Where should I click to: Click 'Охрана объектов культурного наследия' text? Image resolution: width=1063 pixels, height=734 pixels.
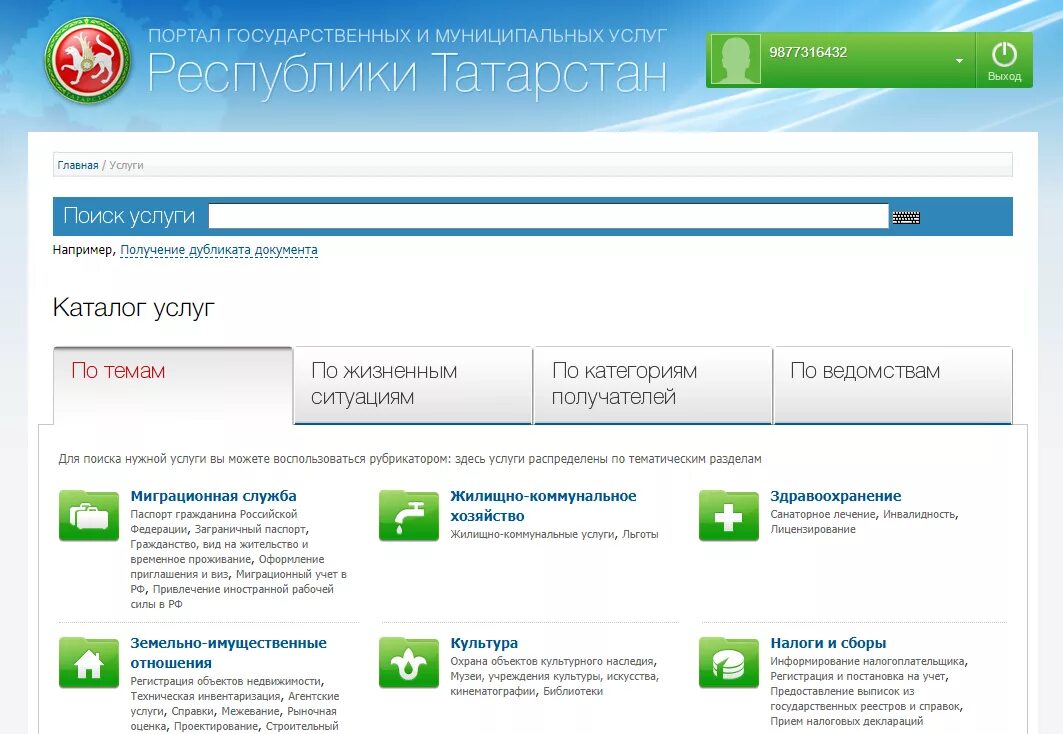click(553, 661)
